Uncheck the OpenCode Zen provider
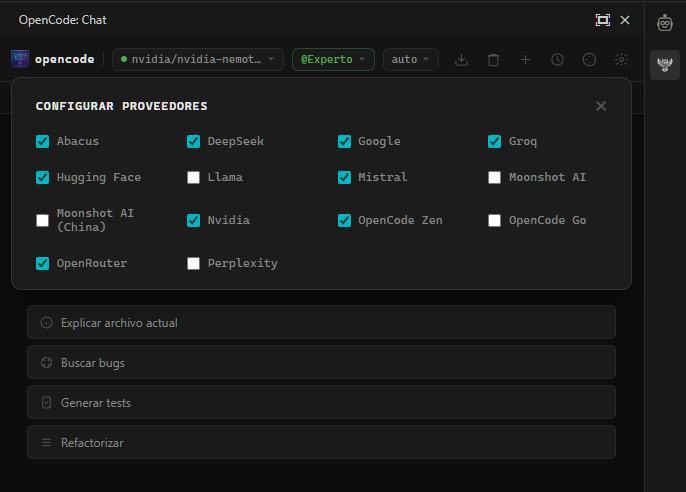 (344, 220)
